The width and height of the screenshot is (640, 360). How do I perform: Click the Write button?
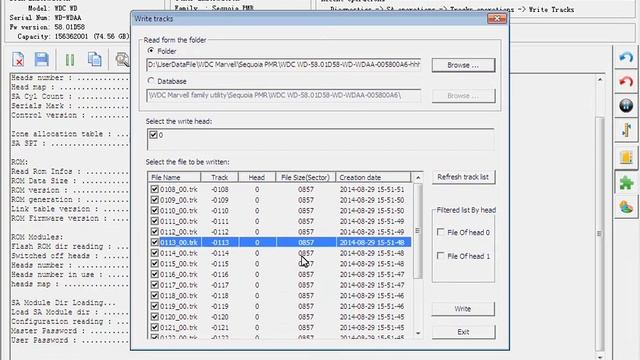click(x=463, y=309)
